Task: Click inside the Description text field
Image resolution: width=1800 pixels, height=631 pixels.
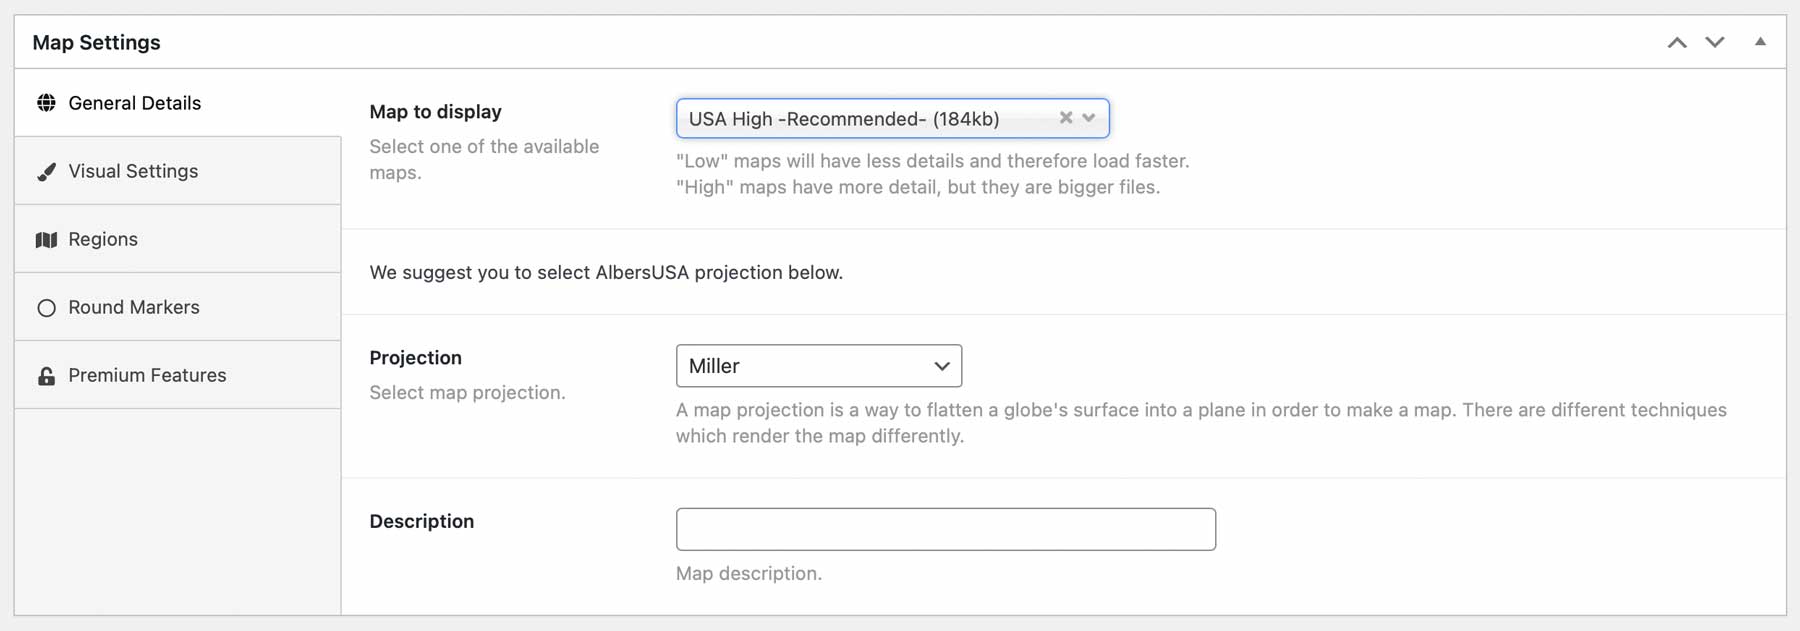Action: (x=945, y=528)
